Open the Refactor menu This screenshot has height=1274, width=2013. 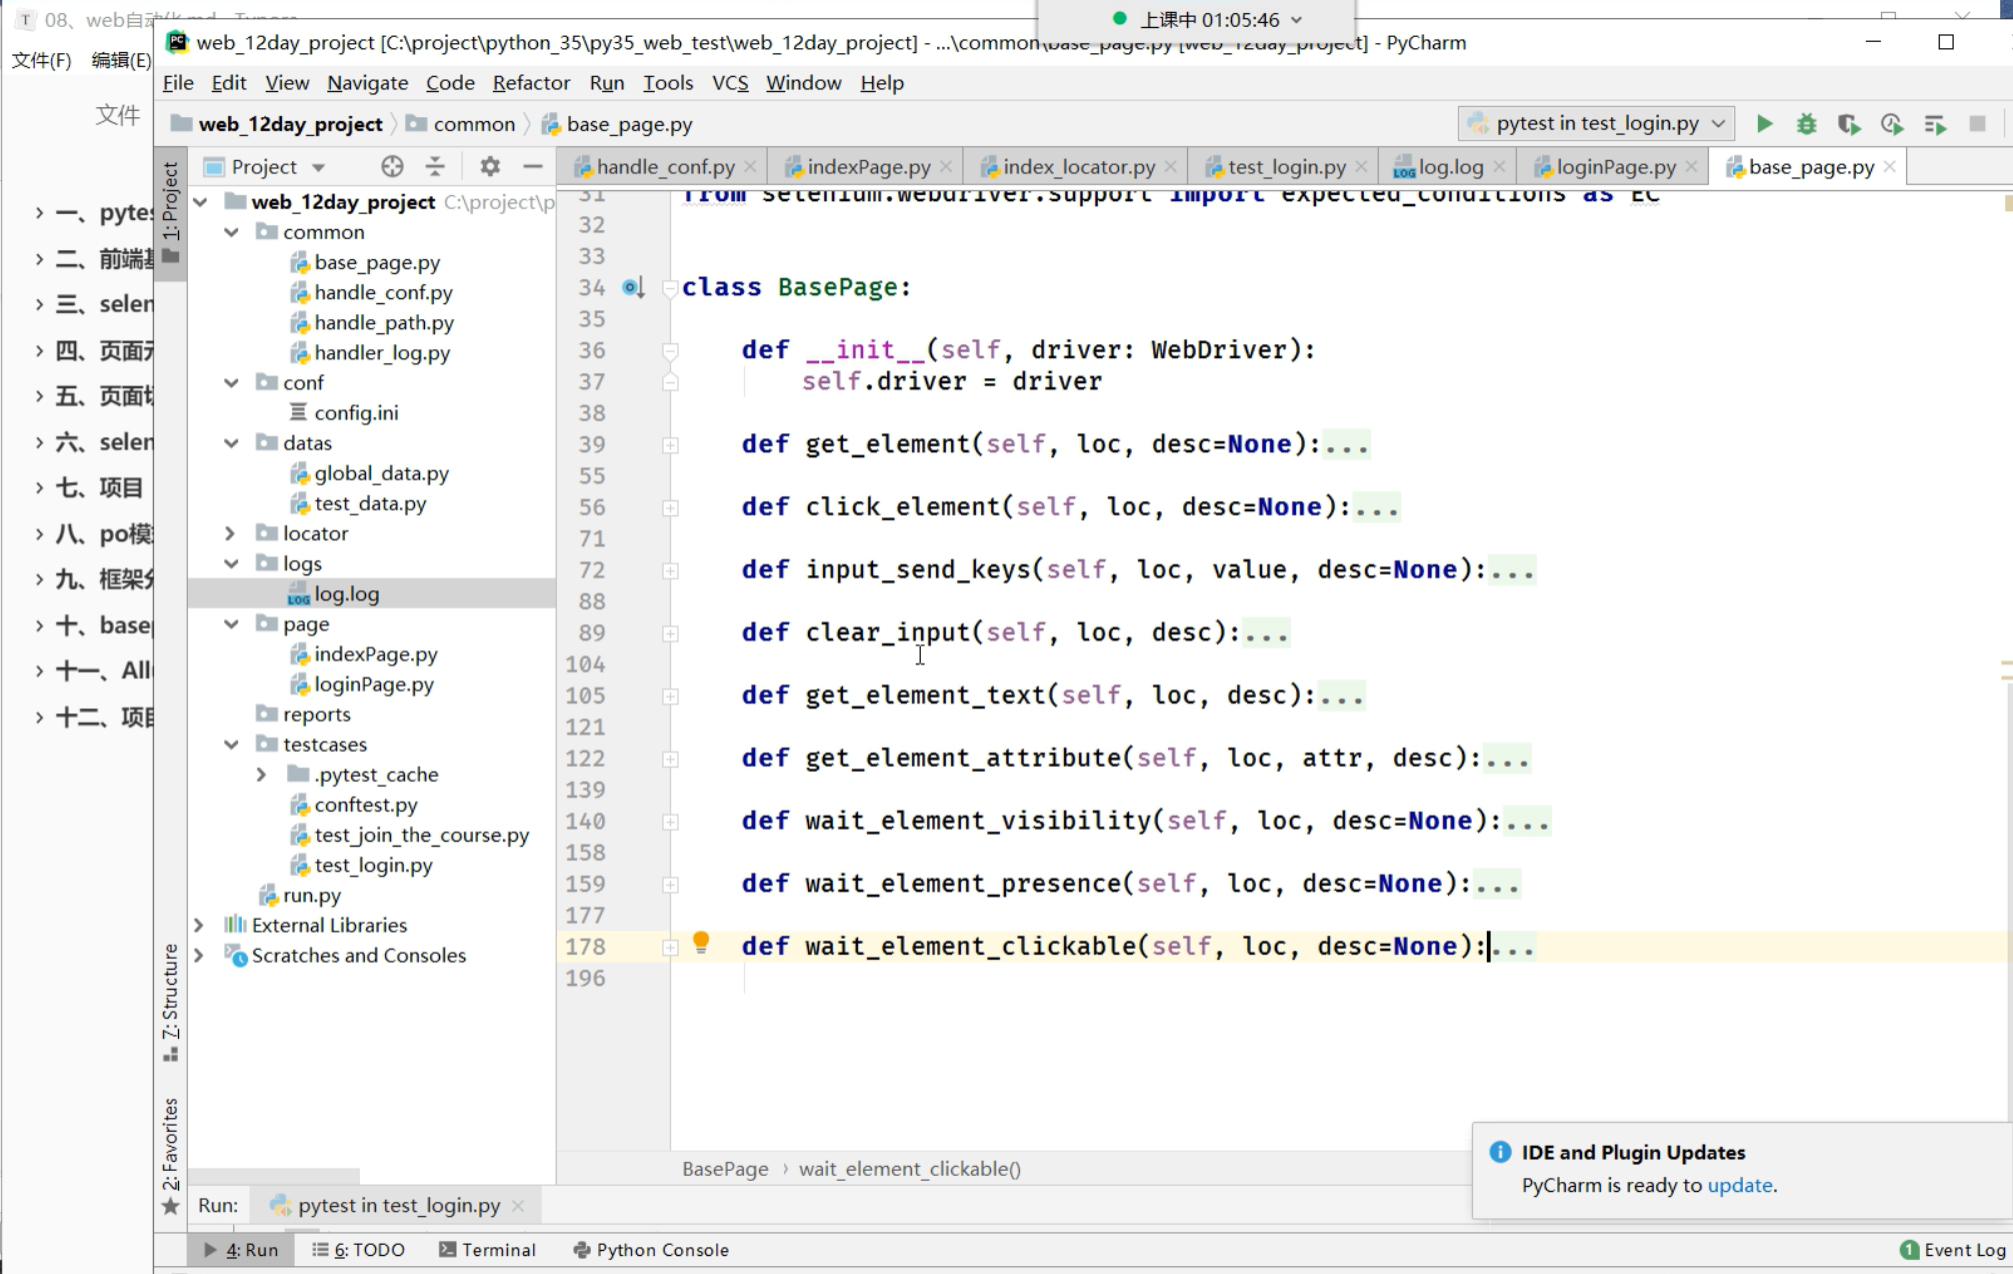pos(531,83)
